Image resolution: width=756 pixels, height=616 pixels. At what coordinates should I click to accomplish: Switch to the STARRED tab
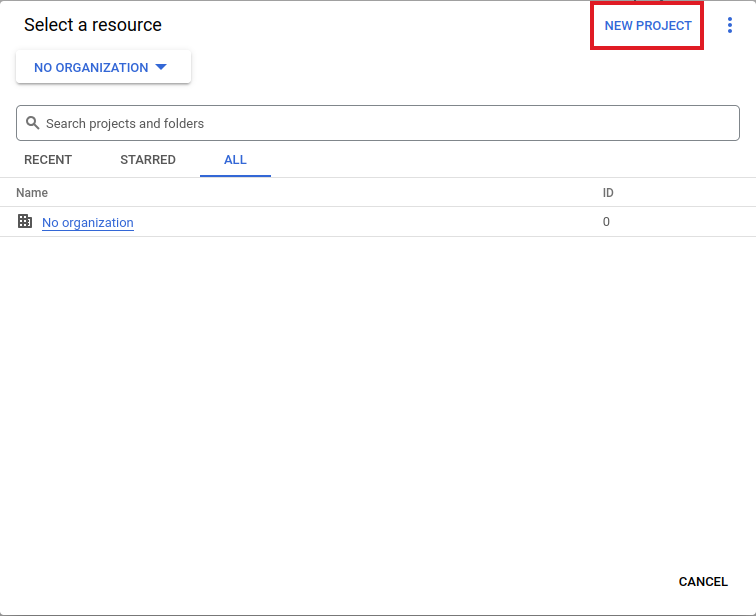click(x=148, y=160)
